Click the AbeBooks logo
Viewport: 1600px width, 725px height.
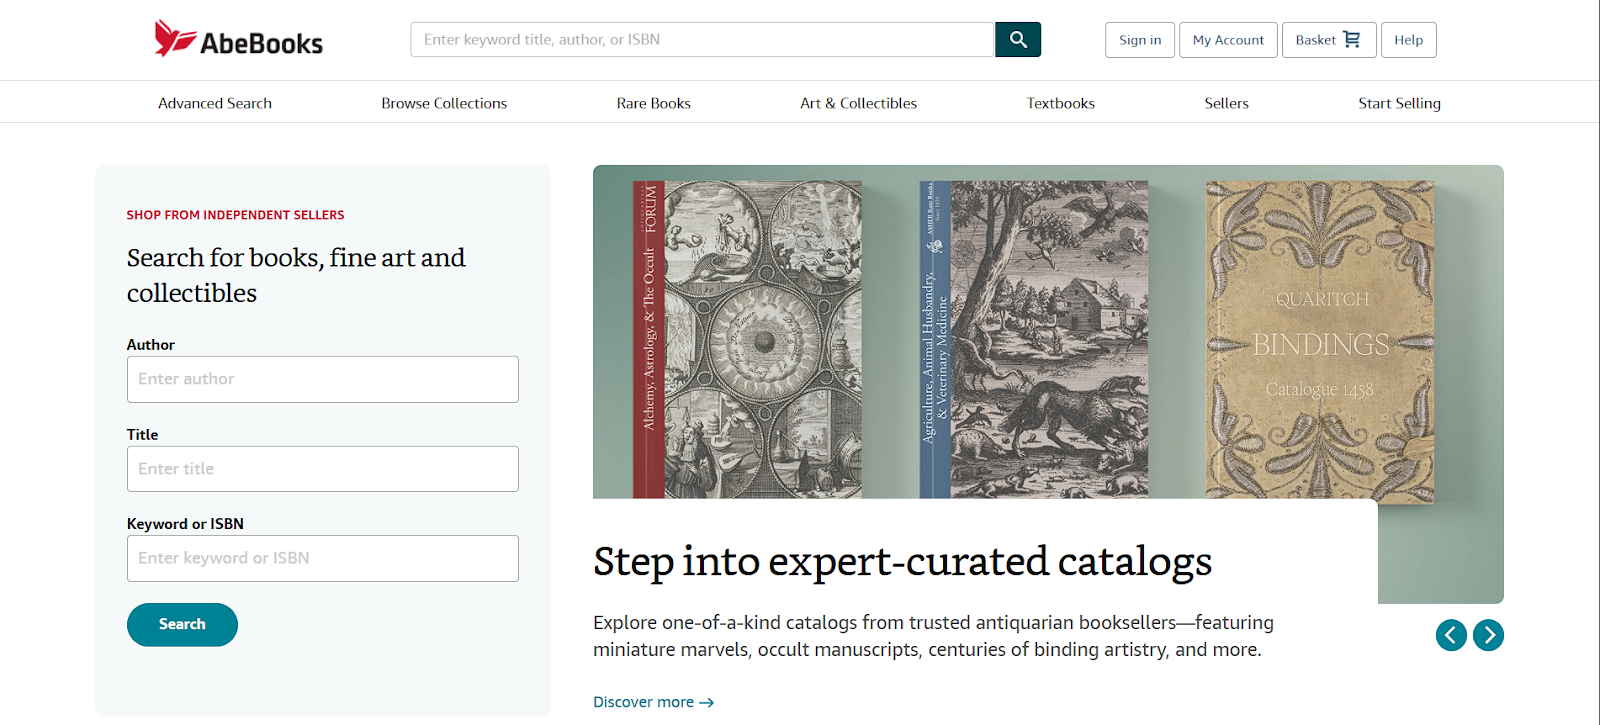pos(239,40)
